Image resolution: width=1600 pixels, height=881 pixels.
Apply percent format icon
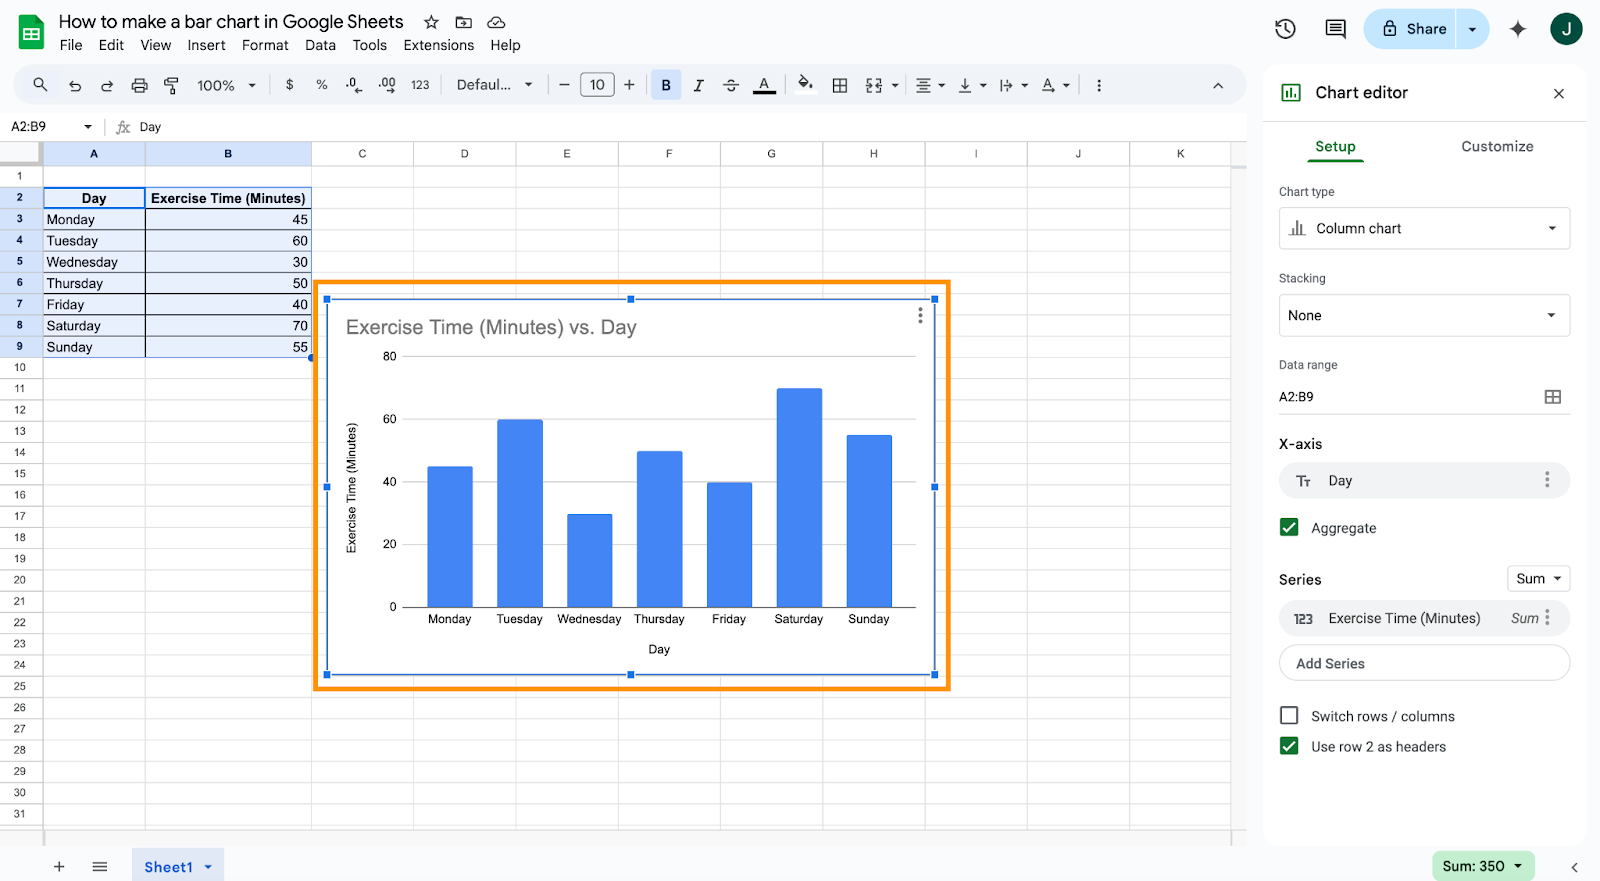pos(322,85)
